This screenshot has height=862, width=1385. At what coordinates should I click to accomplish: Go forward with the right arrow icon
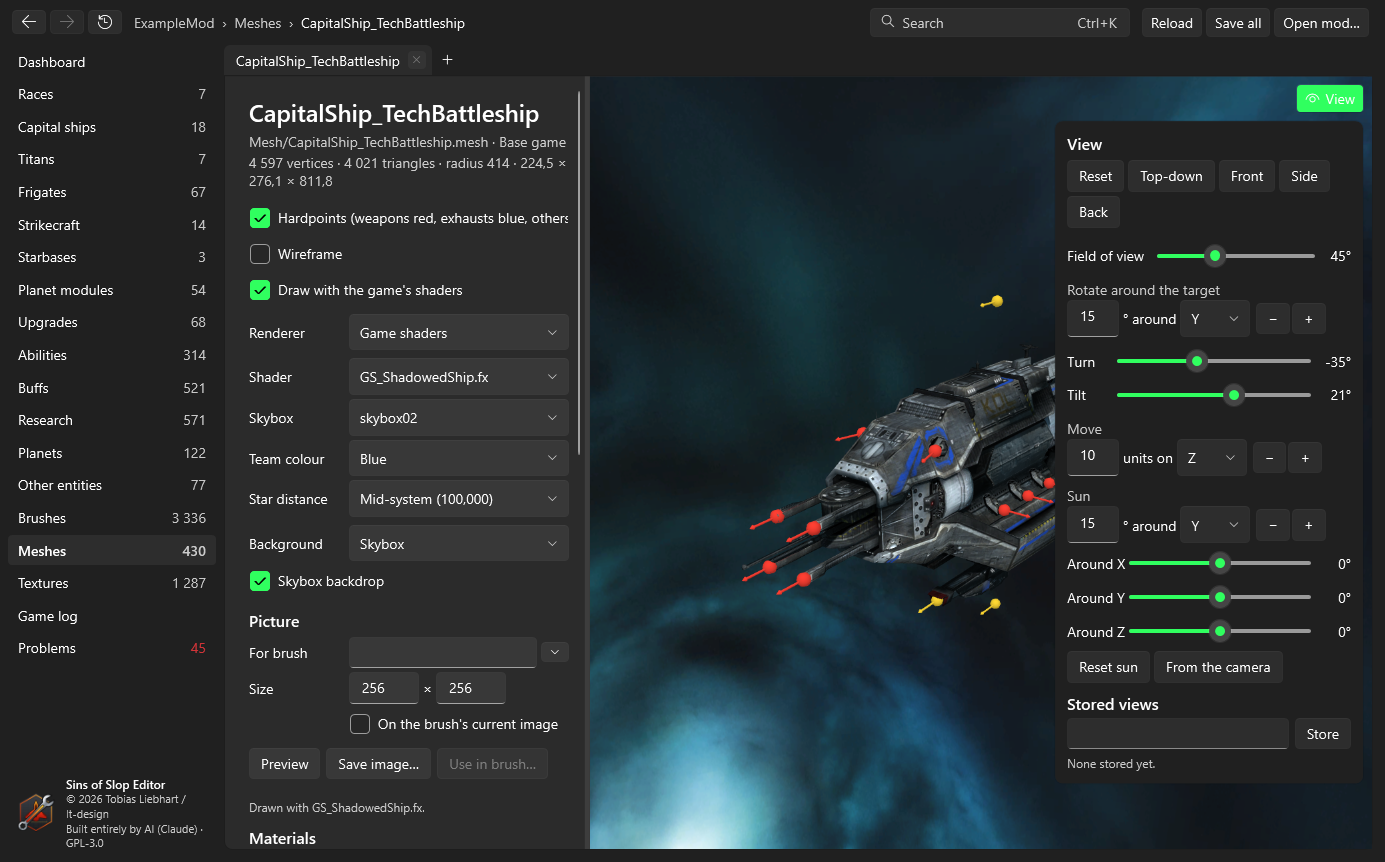point(67,22)
